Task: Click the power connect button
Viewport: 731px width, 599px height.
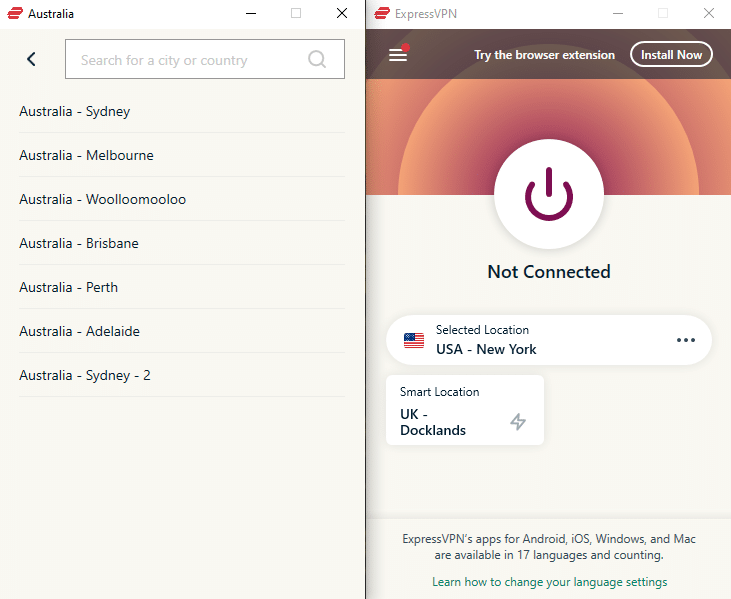Action: (549, 194)
